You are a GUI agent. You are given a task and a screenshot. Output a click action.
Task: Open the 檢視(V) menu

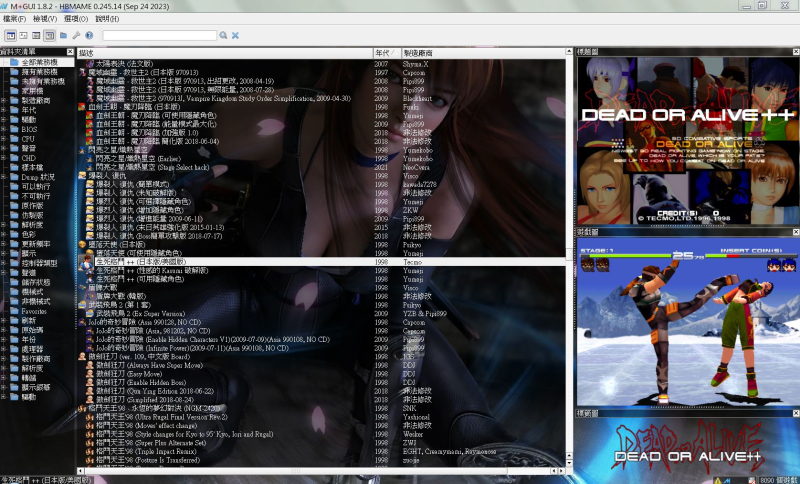tap(44, 19)
